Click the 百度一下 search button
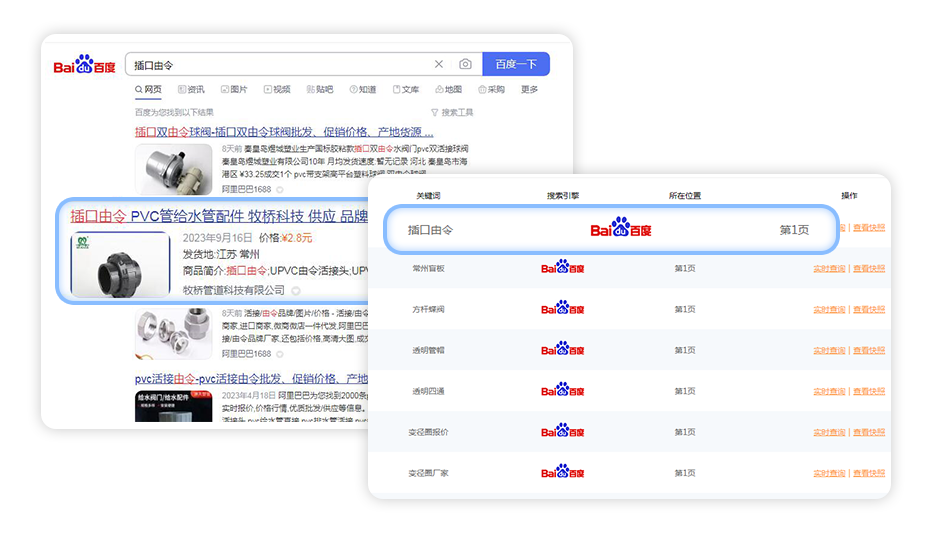 coord(516,64)
